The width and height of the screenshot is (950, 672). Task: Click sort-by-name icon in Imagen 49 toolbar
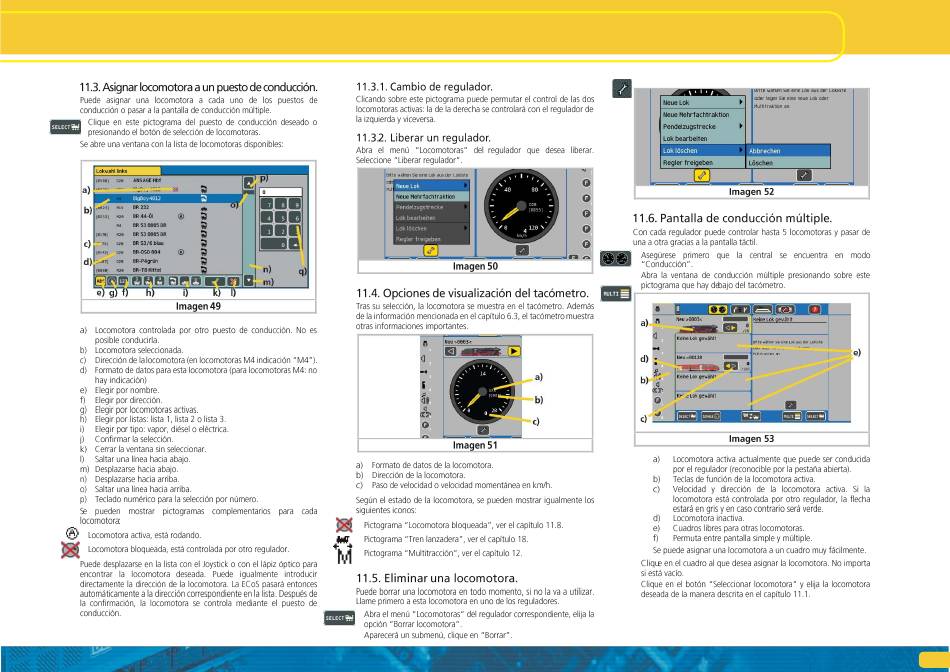(x=101, y=281)
